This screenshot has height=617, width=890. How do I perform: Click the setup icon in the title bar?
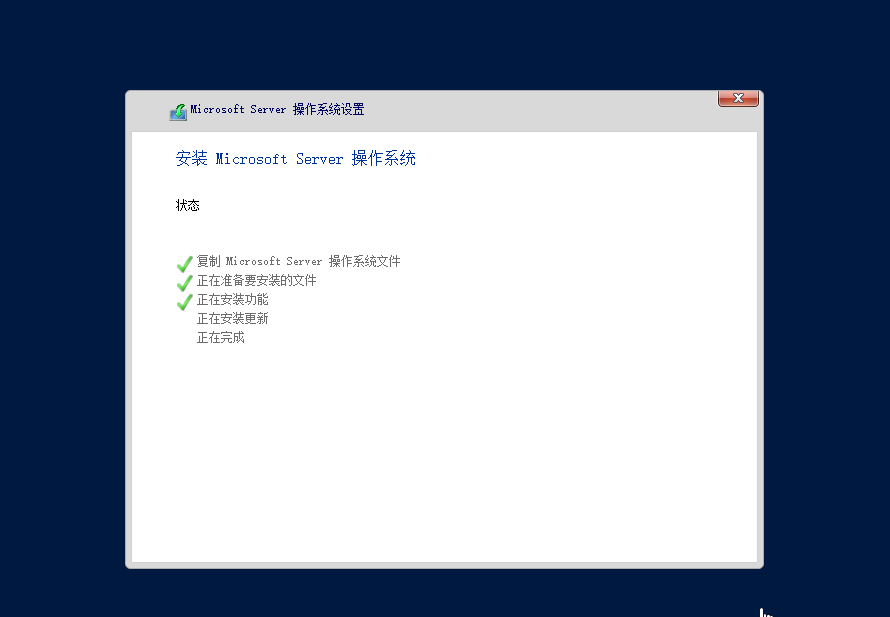178,112
